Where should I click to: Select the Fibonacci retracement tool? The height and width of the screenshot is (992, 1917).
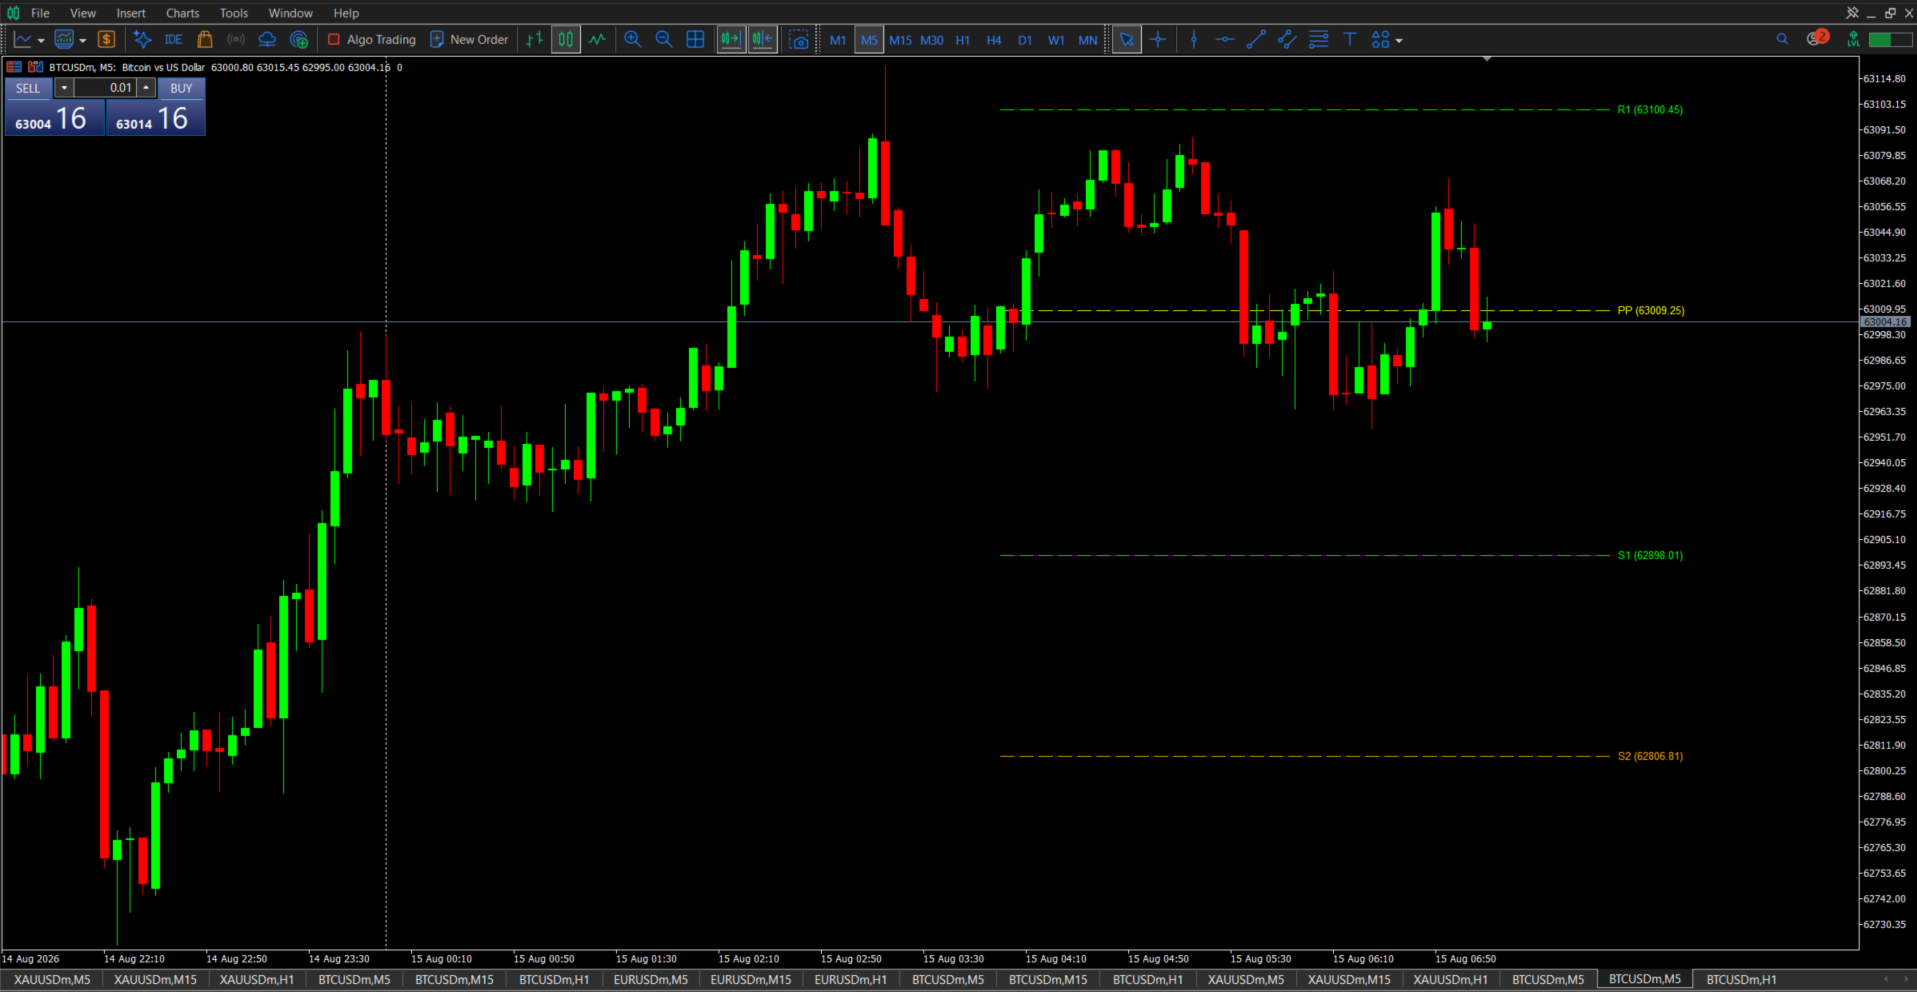(x=1319, y=40)
